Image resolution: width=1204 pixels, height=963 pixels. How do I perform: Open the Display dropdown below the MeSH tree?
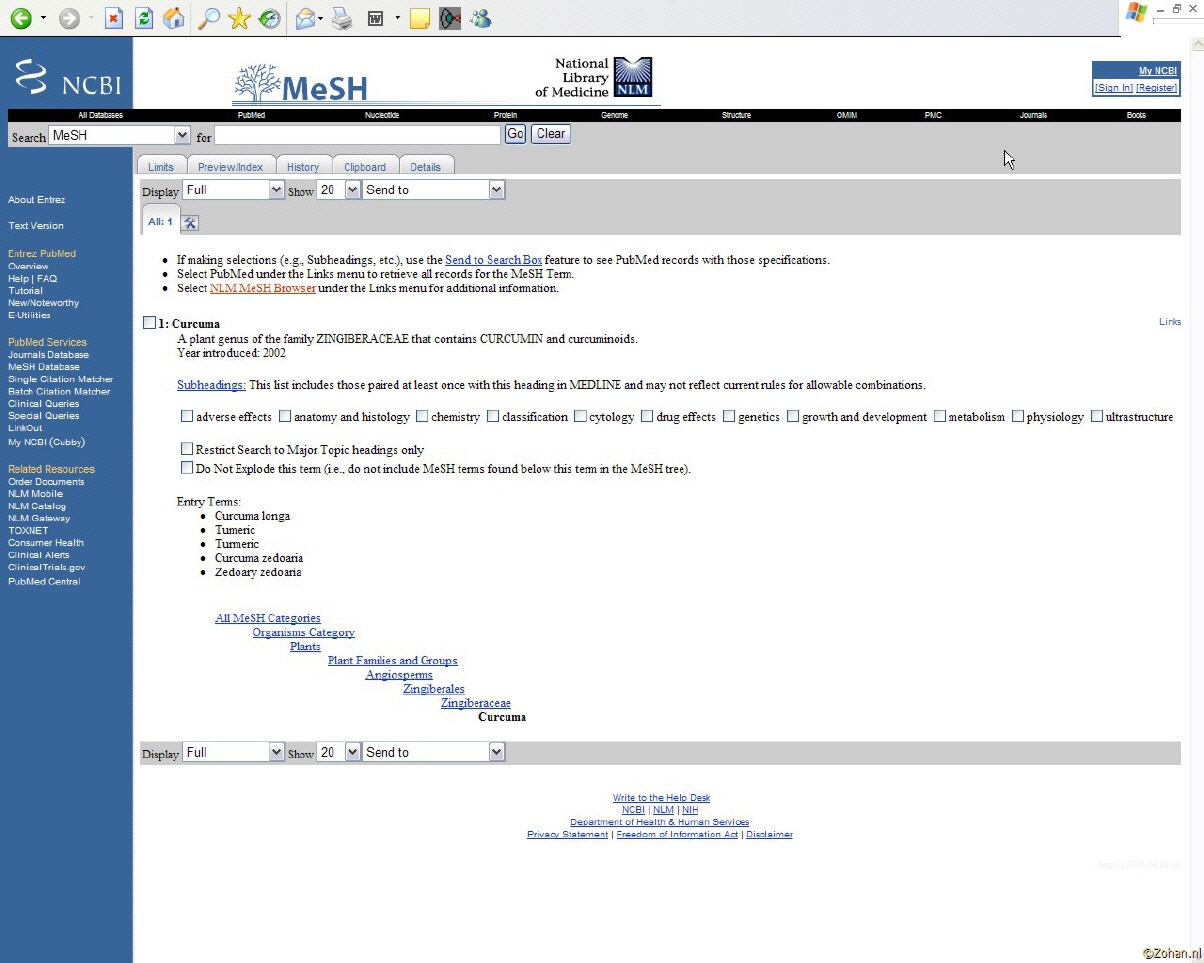tap(233, 752)
